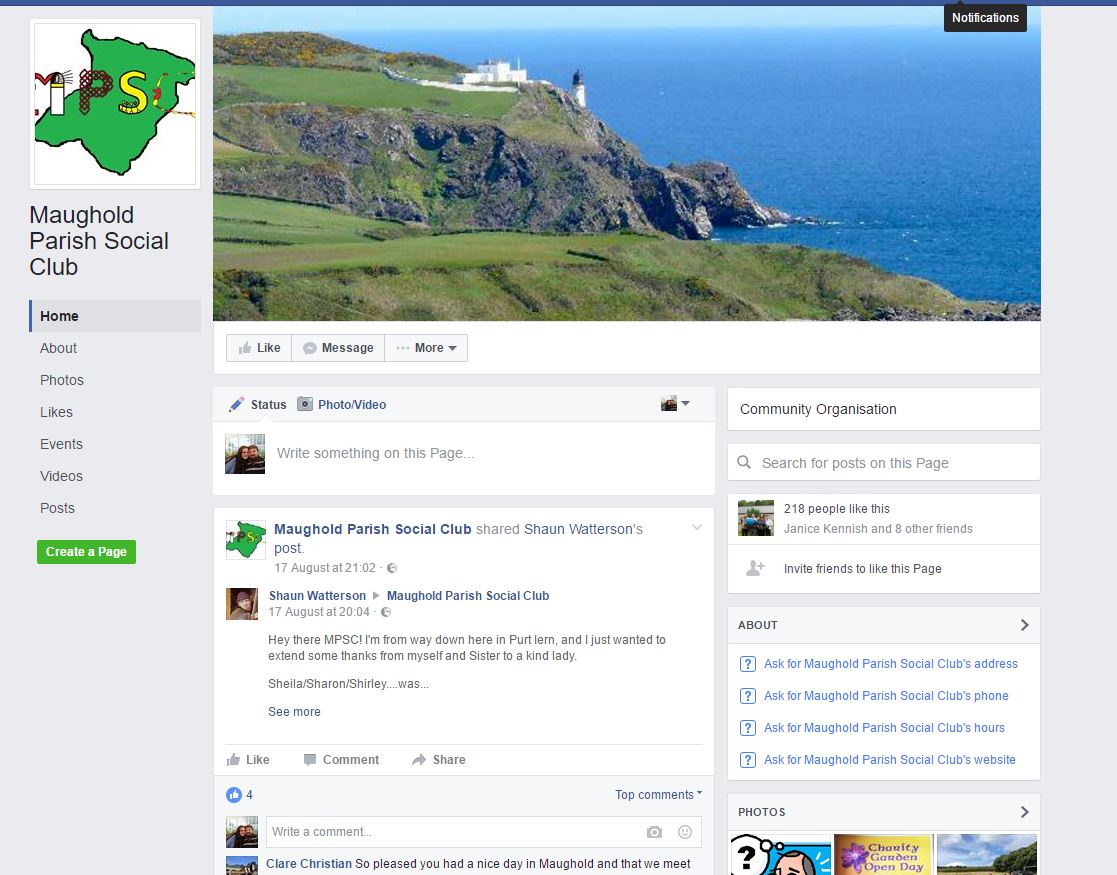Click Ask for Maughold Parish Social Club's website
Image resolution: width=1117 pixels, height=875 pixels.
(890, 760)
